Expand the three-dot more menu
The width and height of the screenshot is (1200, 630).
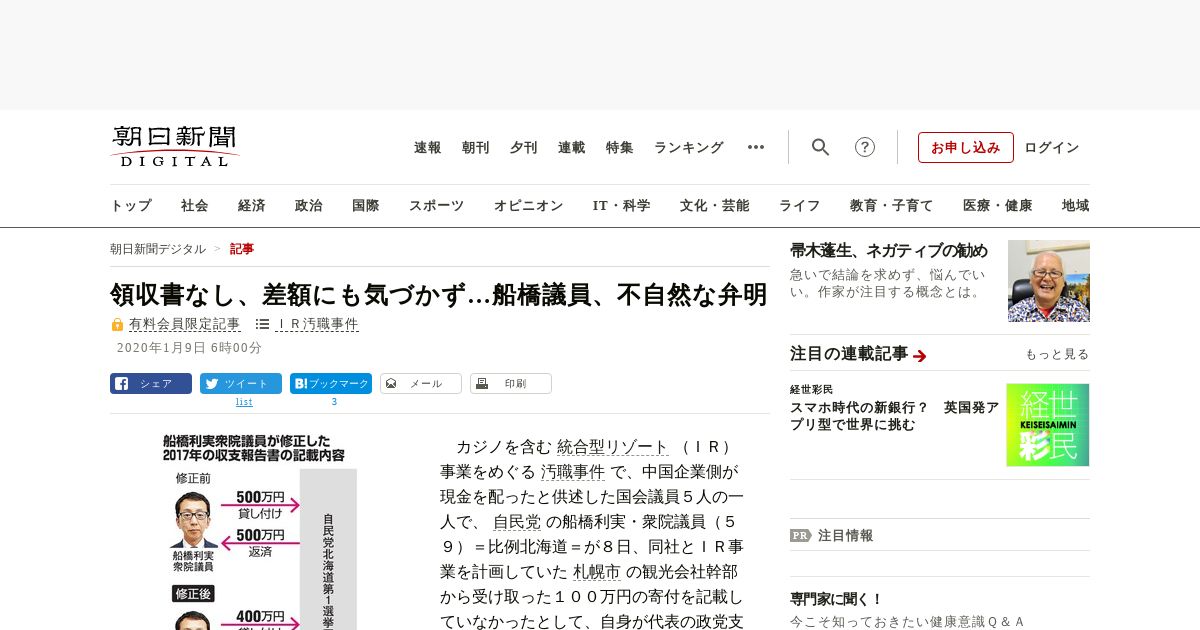click(x=756, y=147)
